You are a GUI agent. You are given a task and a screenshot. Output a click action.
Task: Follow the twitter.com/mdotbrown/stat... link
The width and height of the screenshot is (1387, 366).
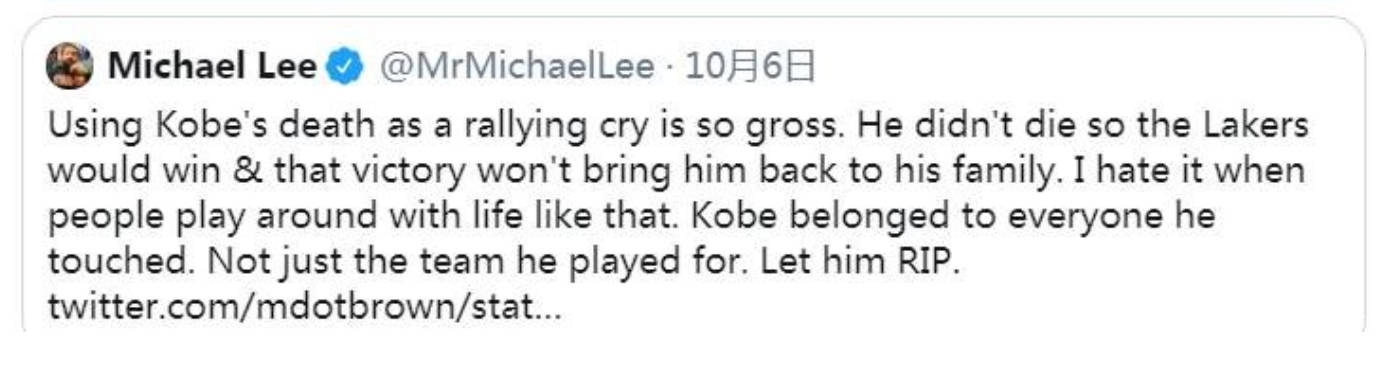[305, 307]
